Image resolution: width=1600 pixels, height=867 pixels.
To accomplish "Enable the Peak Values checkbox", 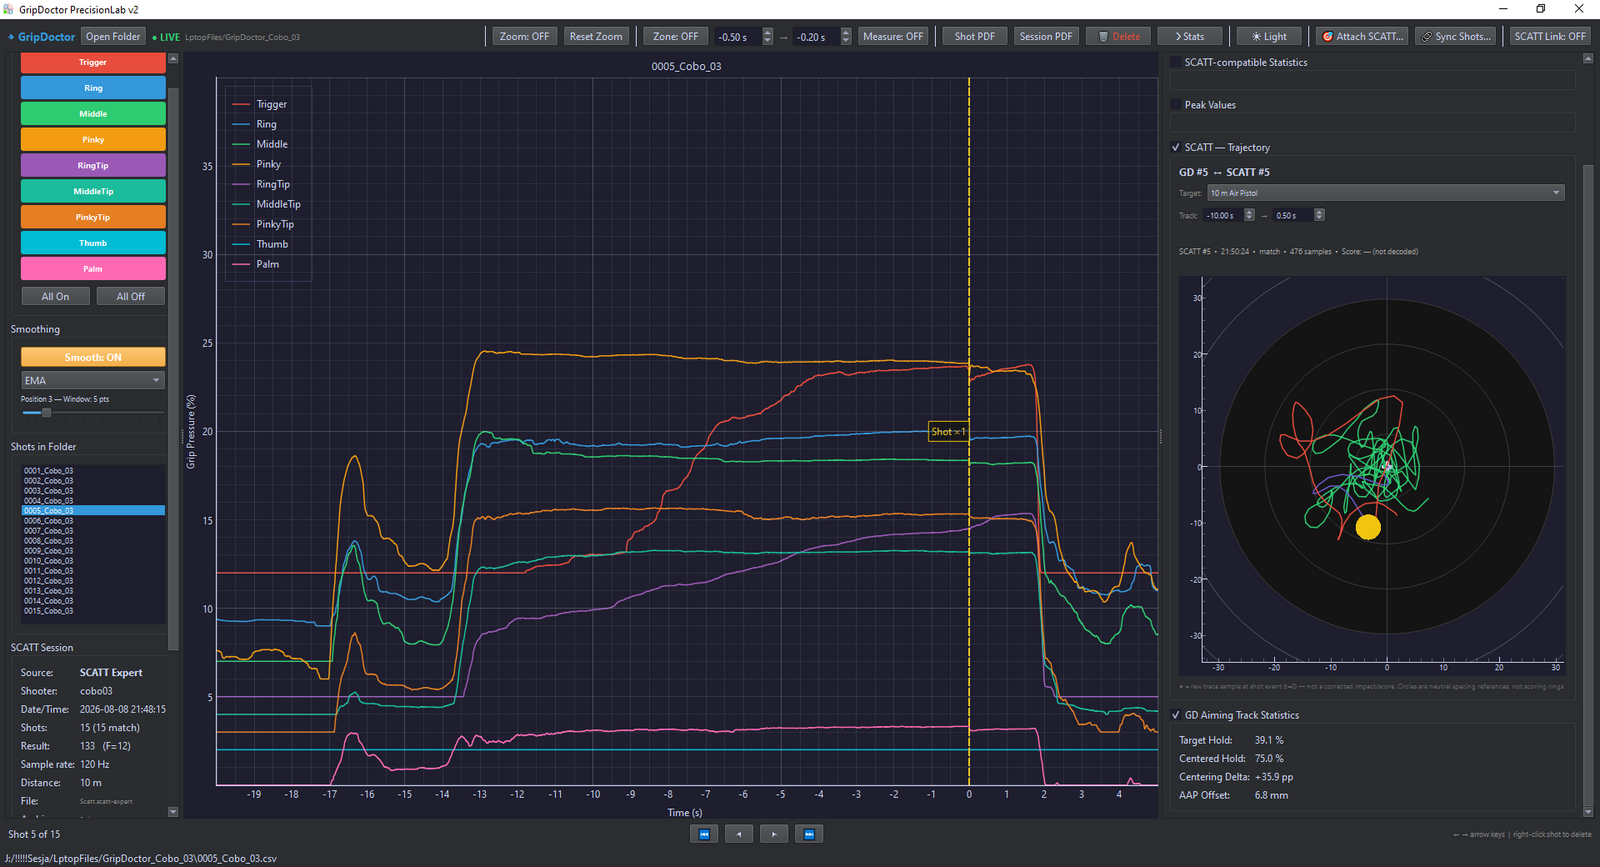I will pos(1176,105).
